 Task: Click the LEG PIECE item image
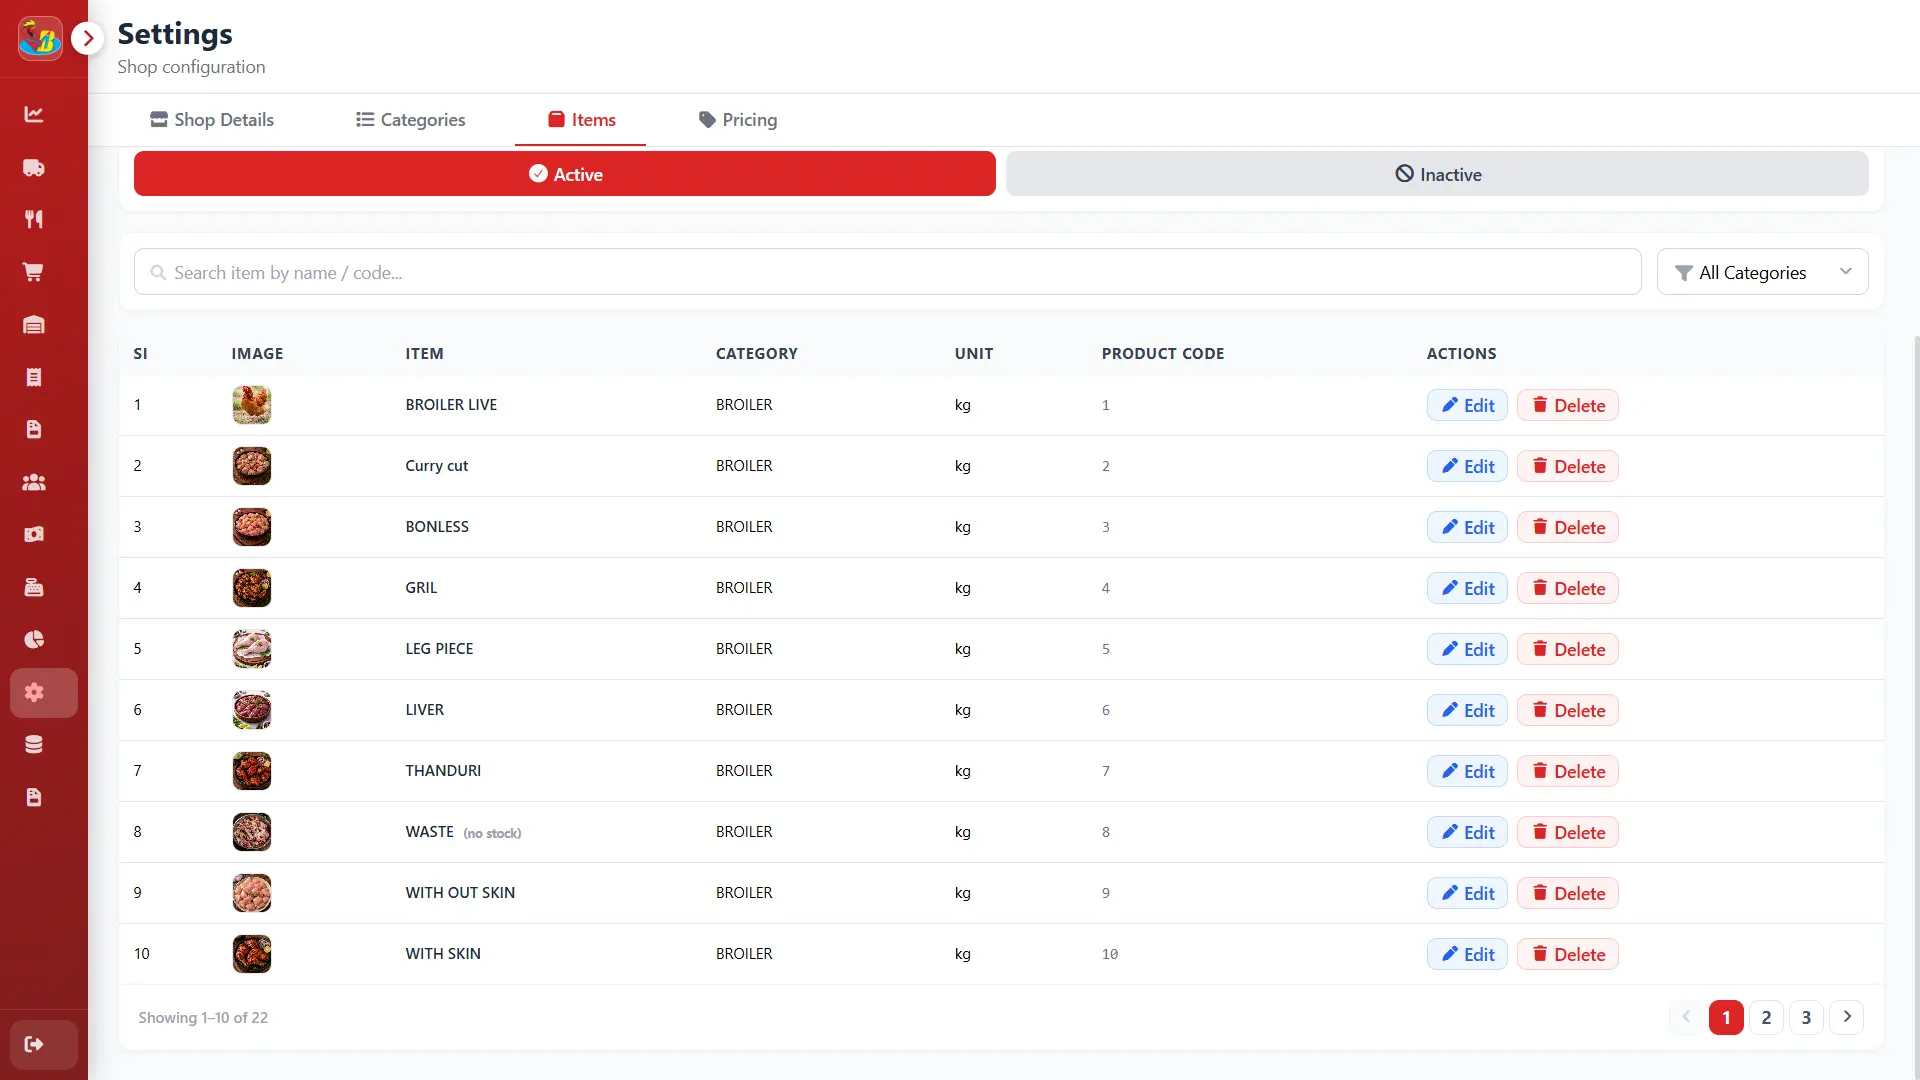(252, 649)
